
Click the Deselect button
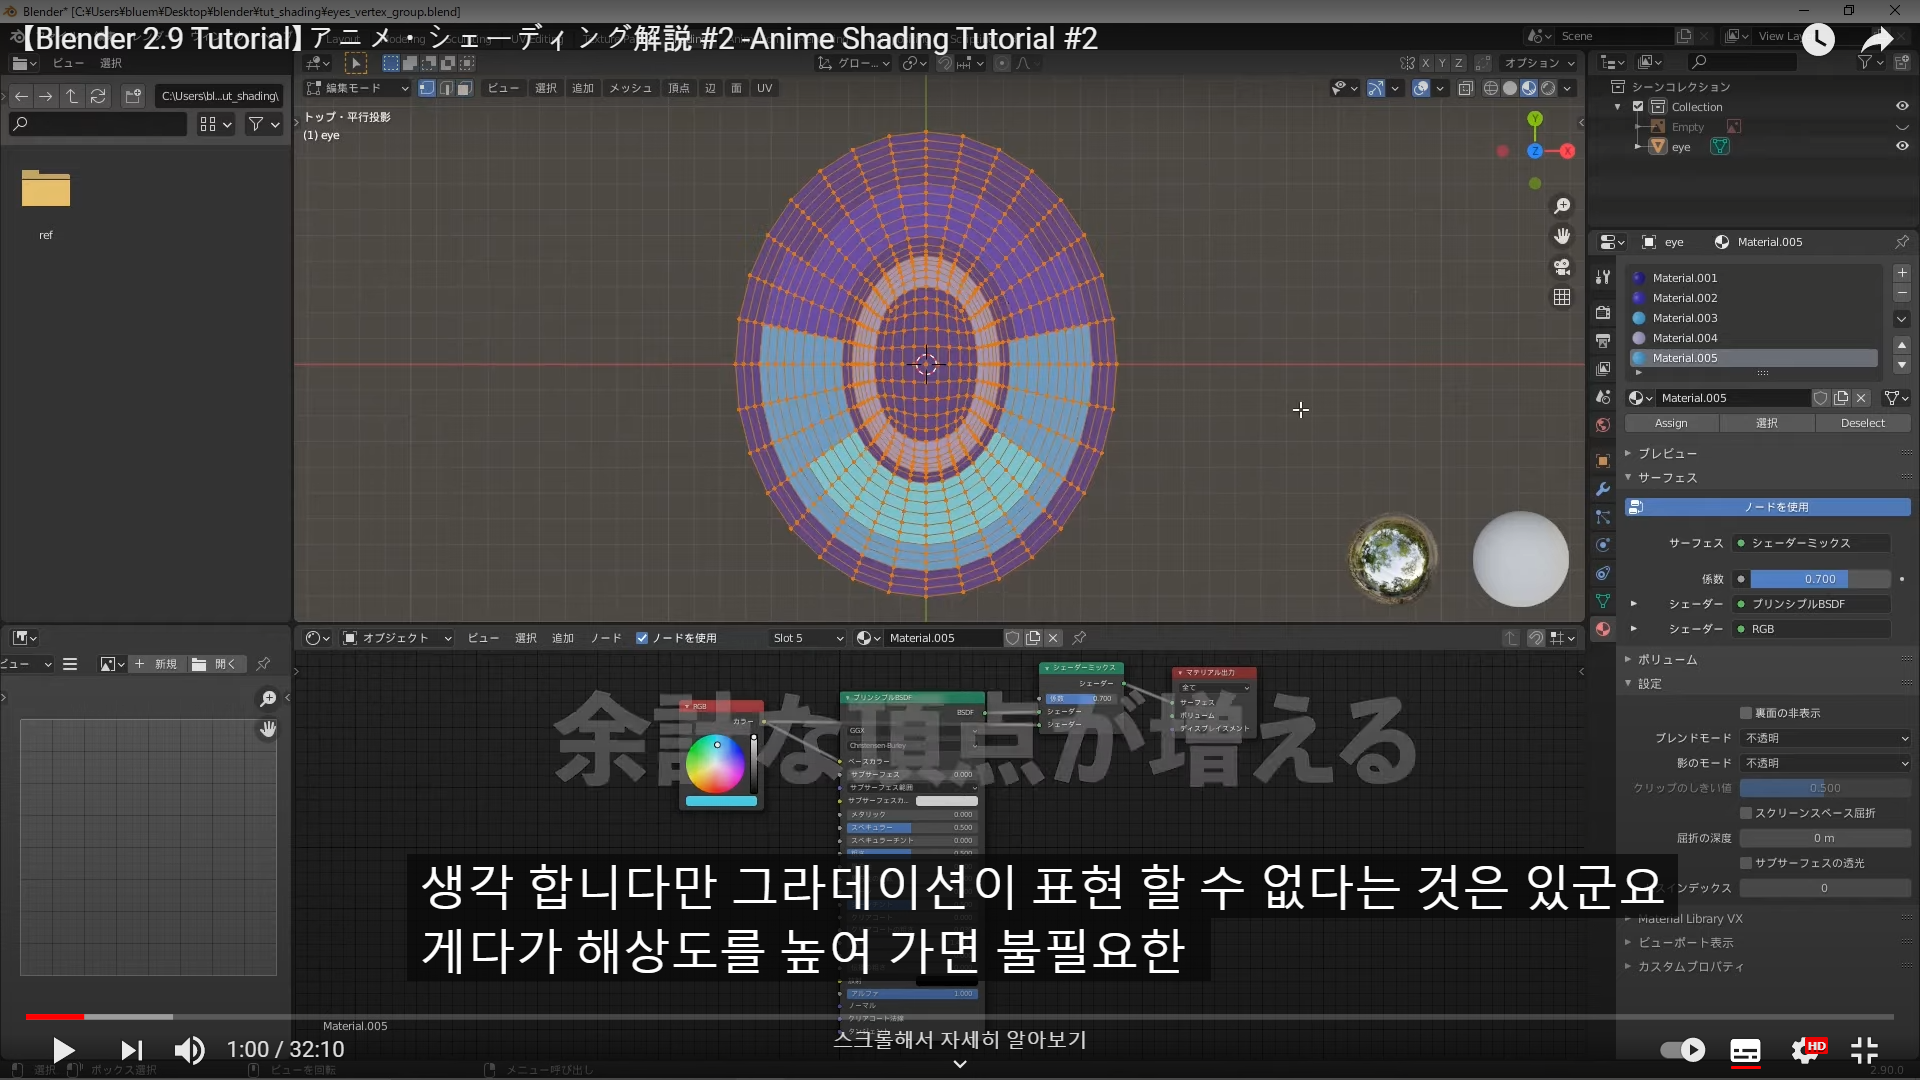tap(1862, 423)
